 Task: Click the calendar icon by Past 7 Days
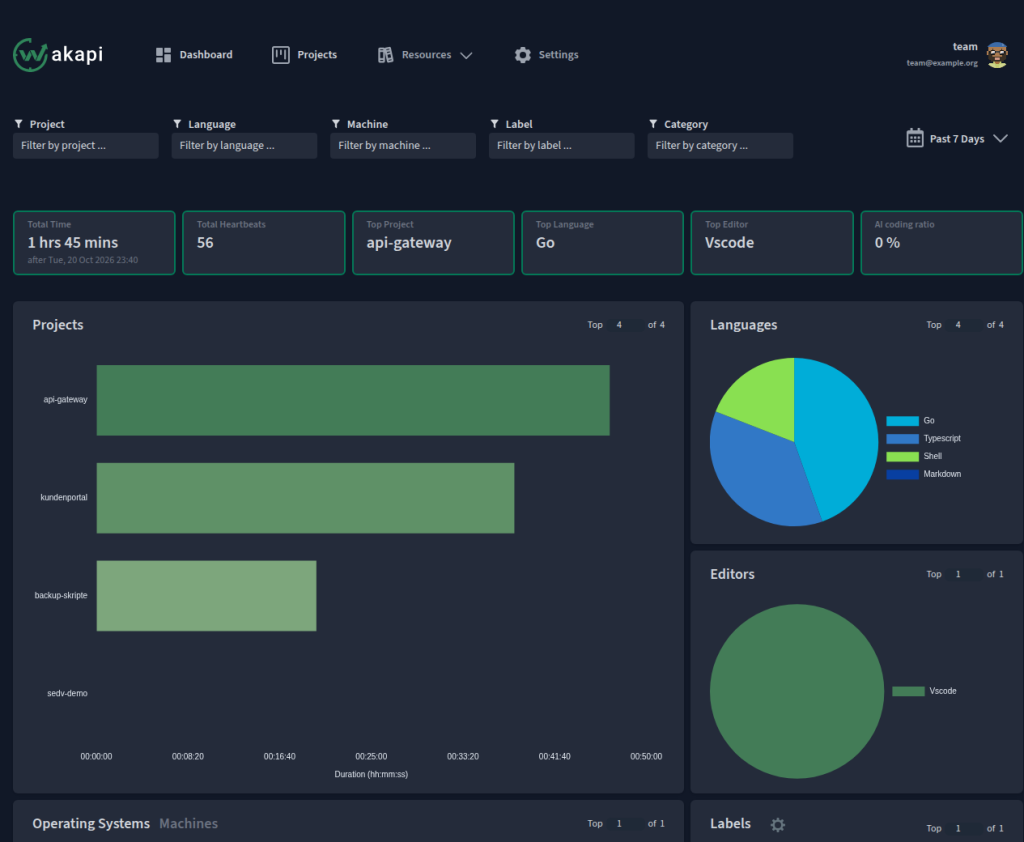[x=915, y=138]
